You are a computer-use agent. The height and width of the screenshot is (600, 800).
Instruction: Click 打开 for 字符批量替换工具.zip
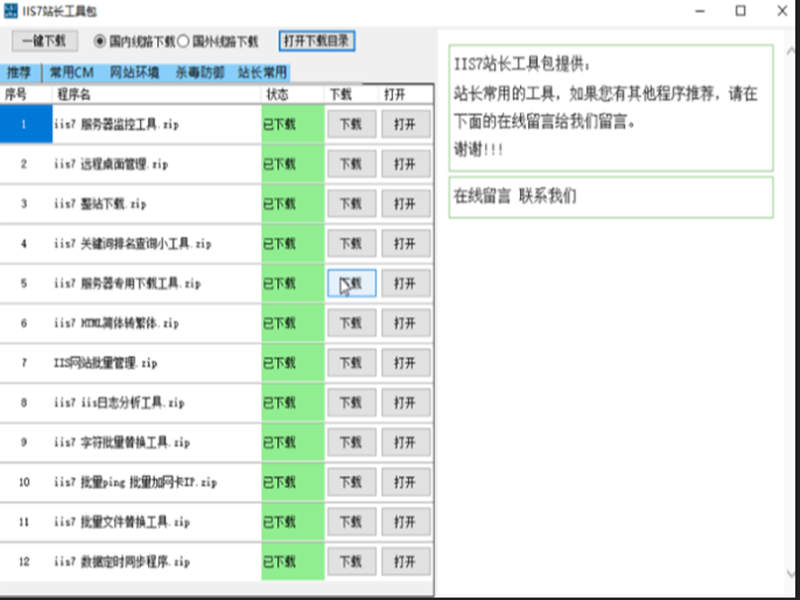(406, 442)
